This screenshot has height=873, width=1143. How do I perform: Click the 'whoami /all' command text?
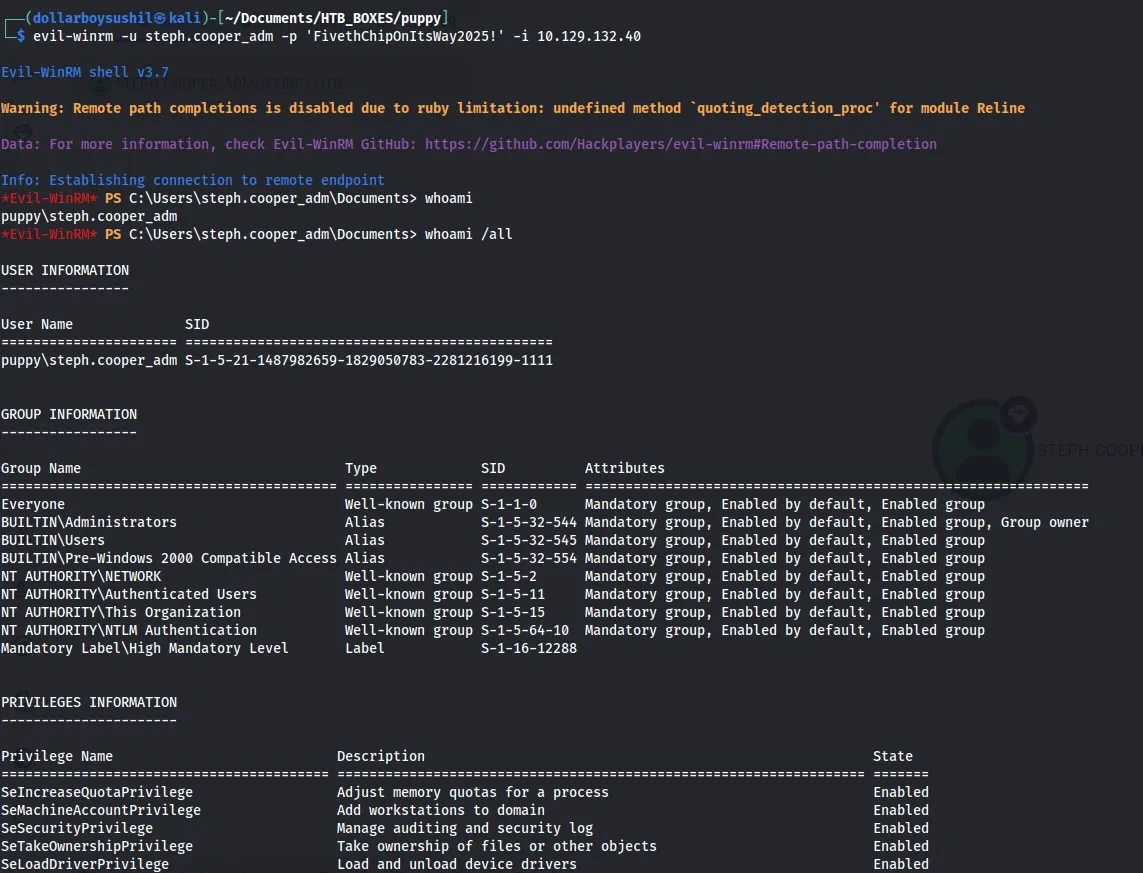pos(469,234)
